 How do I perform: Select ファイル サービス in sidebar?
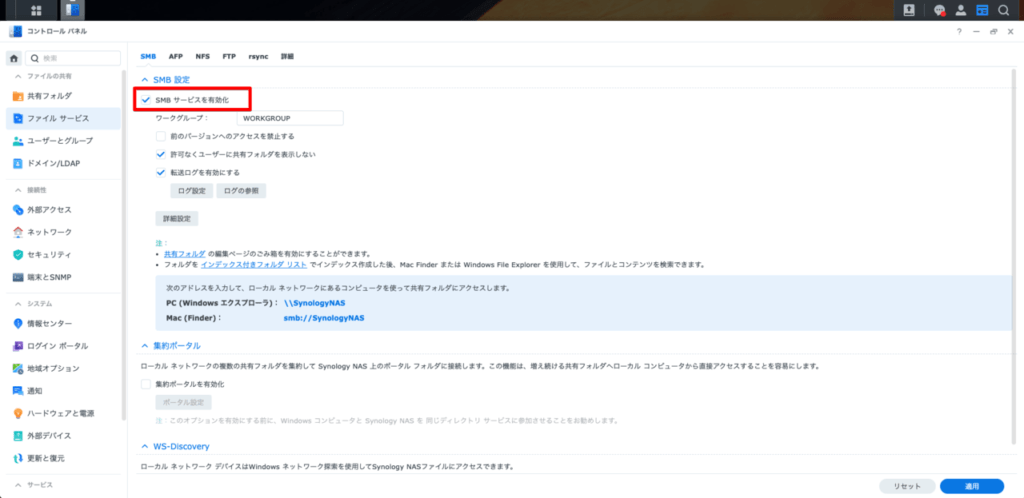tap(63, 118)
